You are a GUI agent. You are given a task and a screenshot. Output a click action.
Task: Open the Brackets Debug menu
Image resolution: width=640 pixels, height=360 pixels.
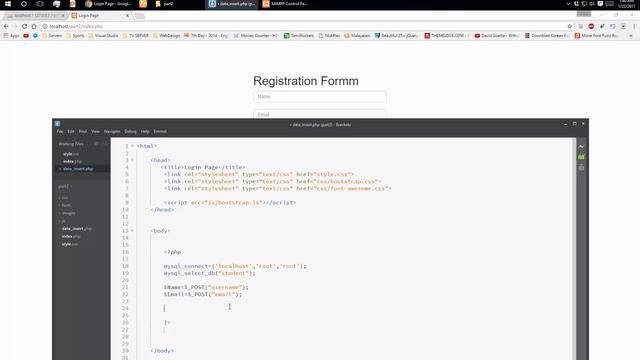click(130, 131)
